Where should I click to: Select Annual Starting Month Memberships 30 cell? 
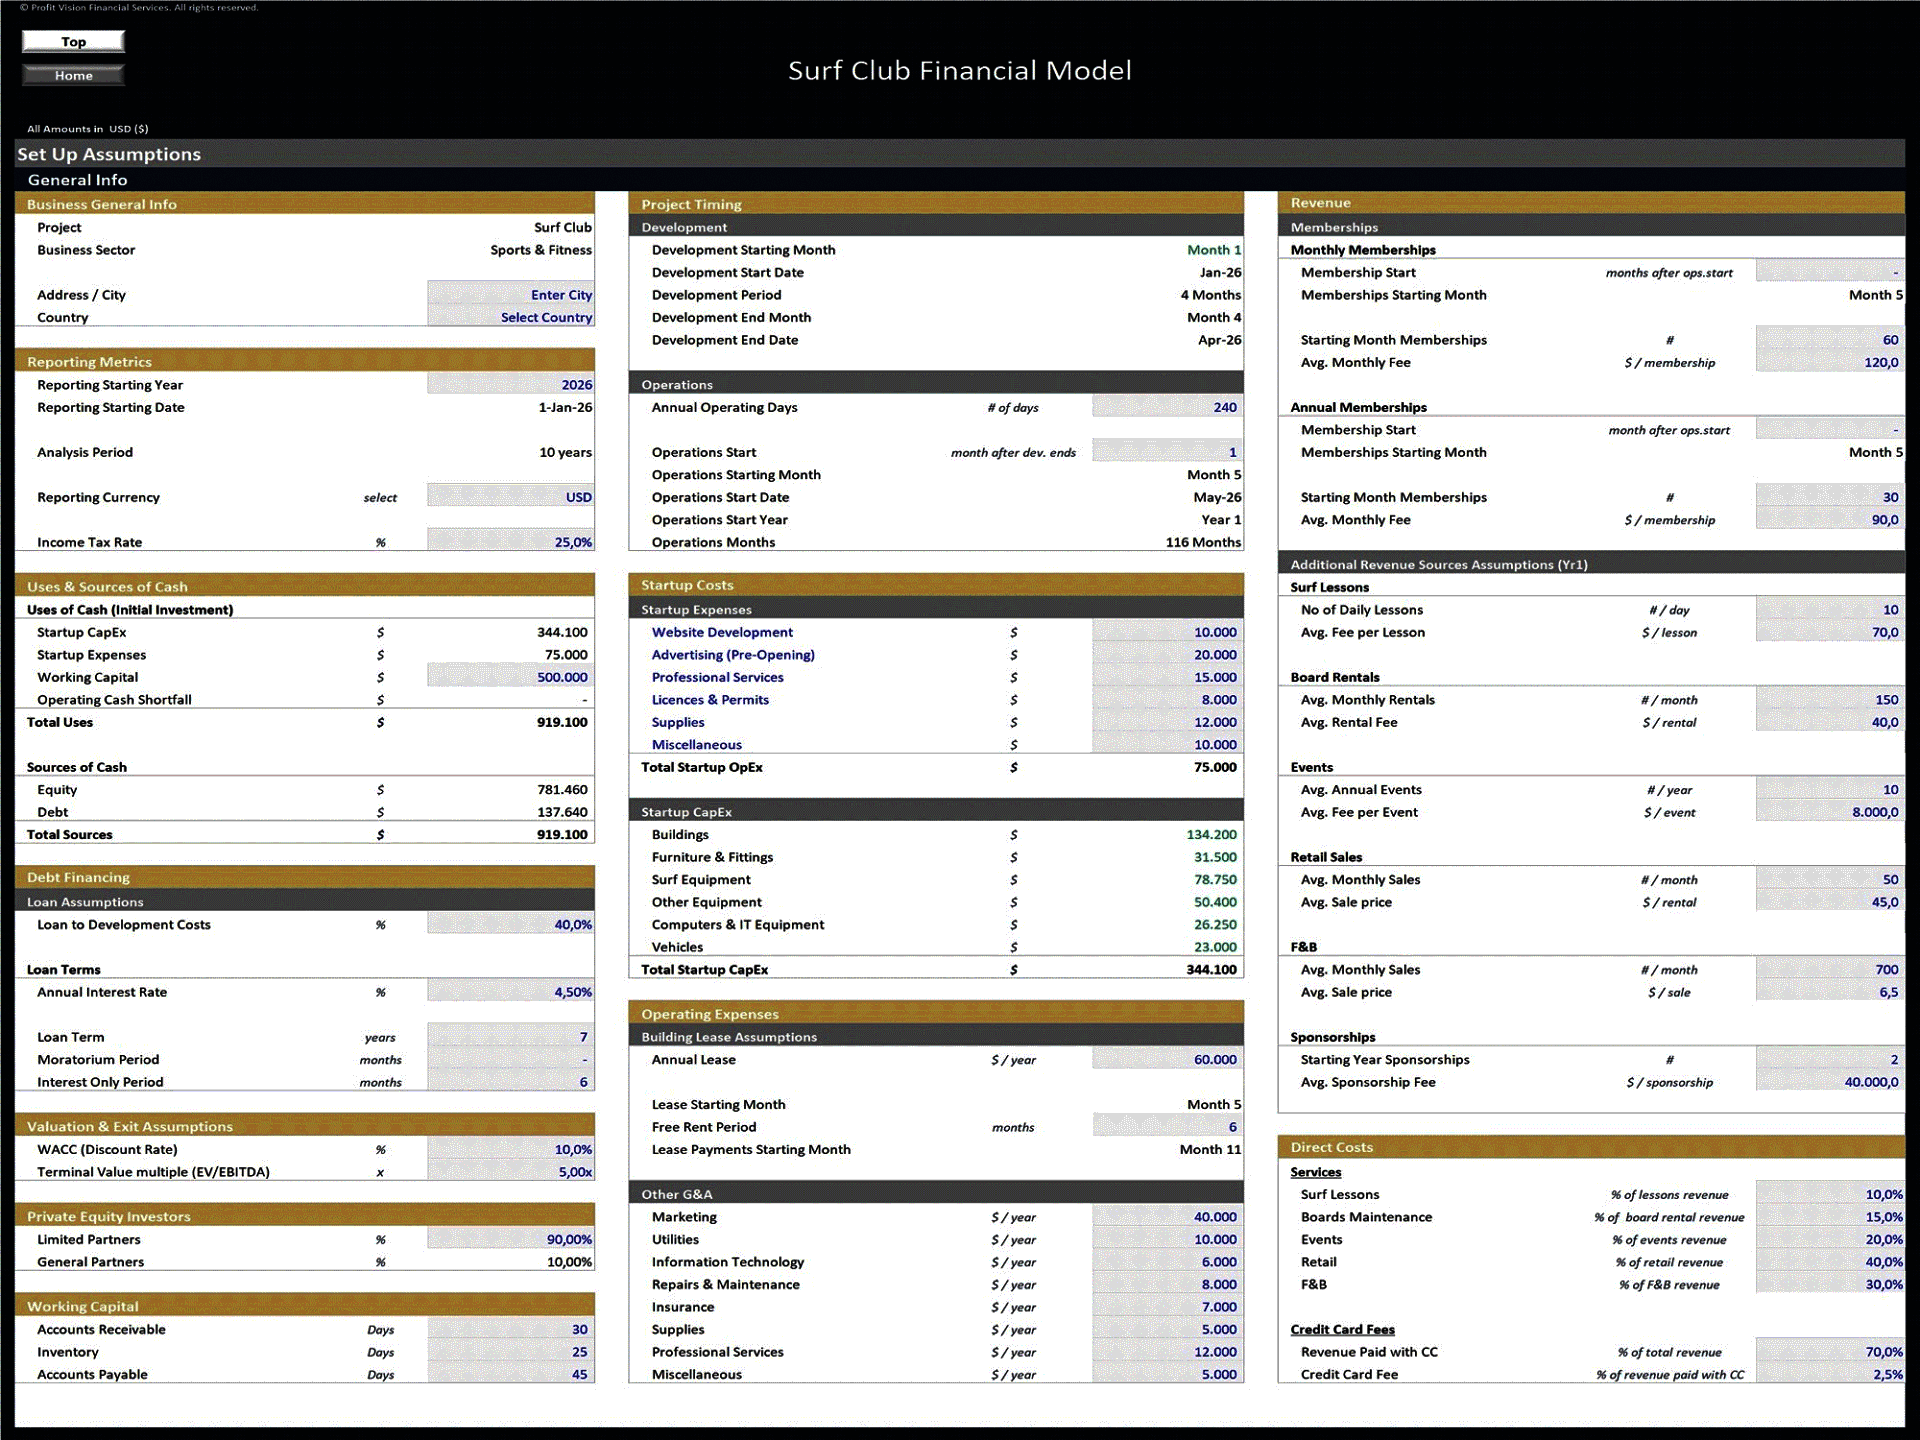[x=1830, y=497]
